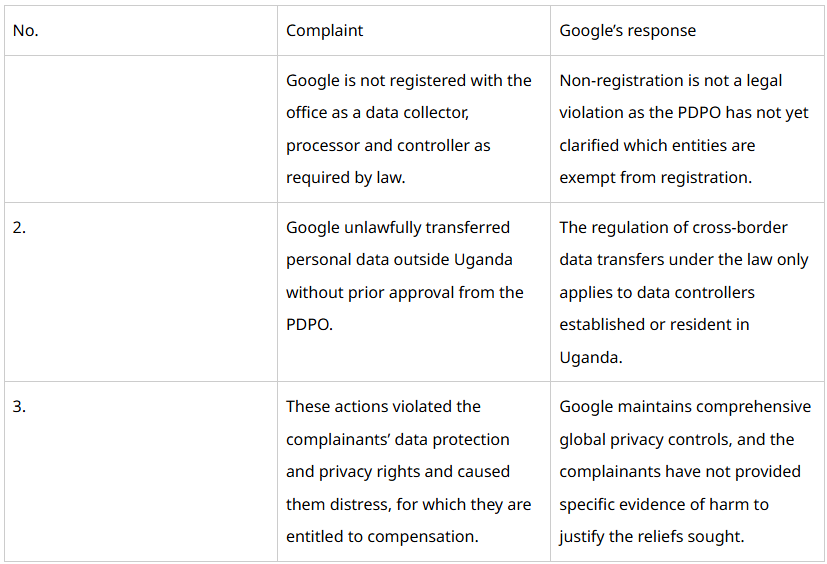Select the row number "3." cell
This screenshot has height=564, width=827.
click(x=20, y=406)
